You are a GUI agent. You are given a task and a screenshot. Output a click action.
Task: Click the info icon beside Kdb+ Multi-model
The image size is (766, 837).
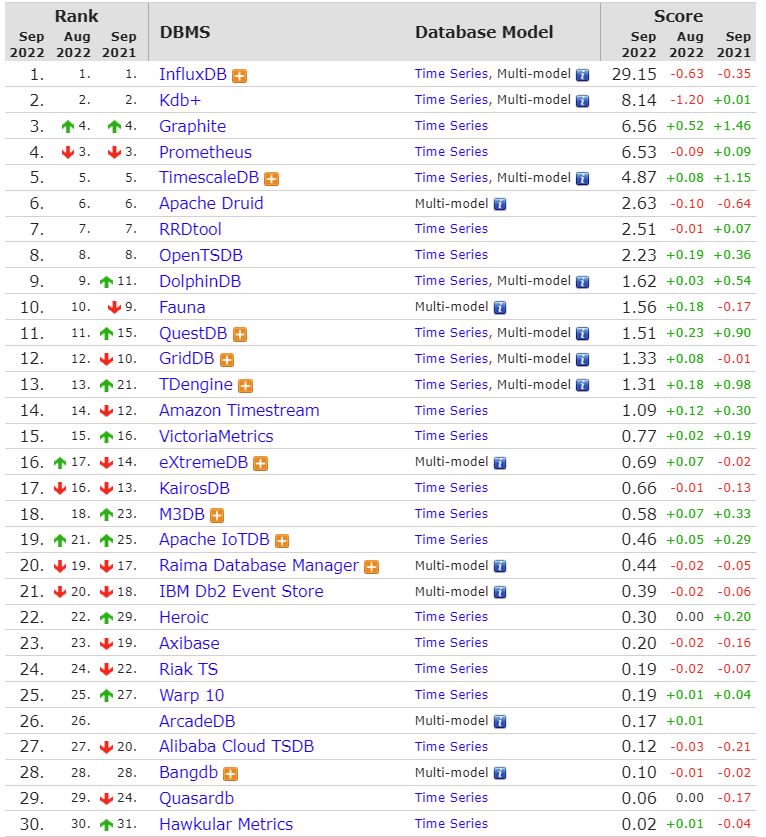tap(582, 101)
